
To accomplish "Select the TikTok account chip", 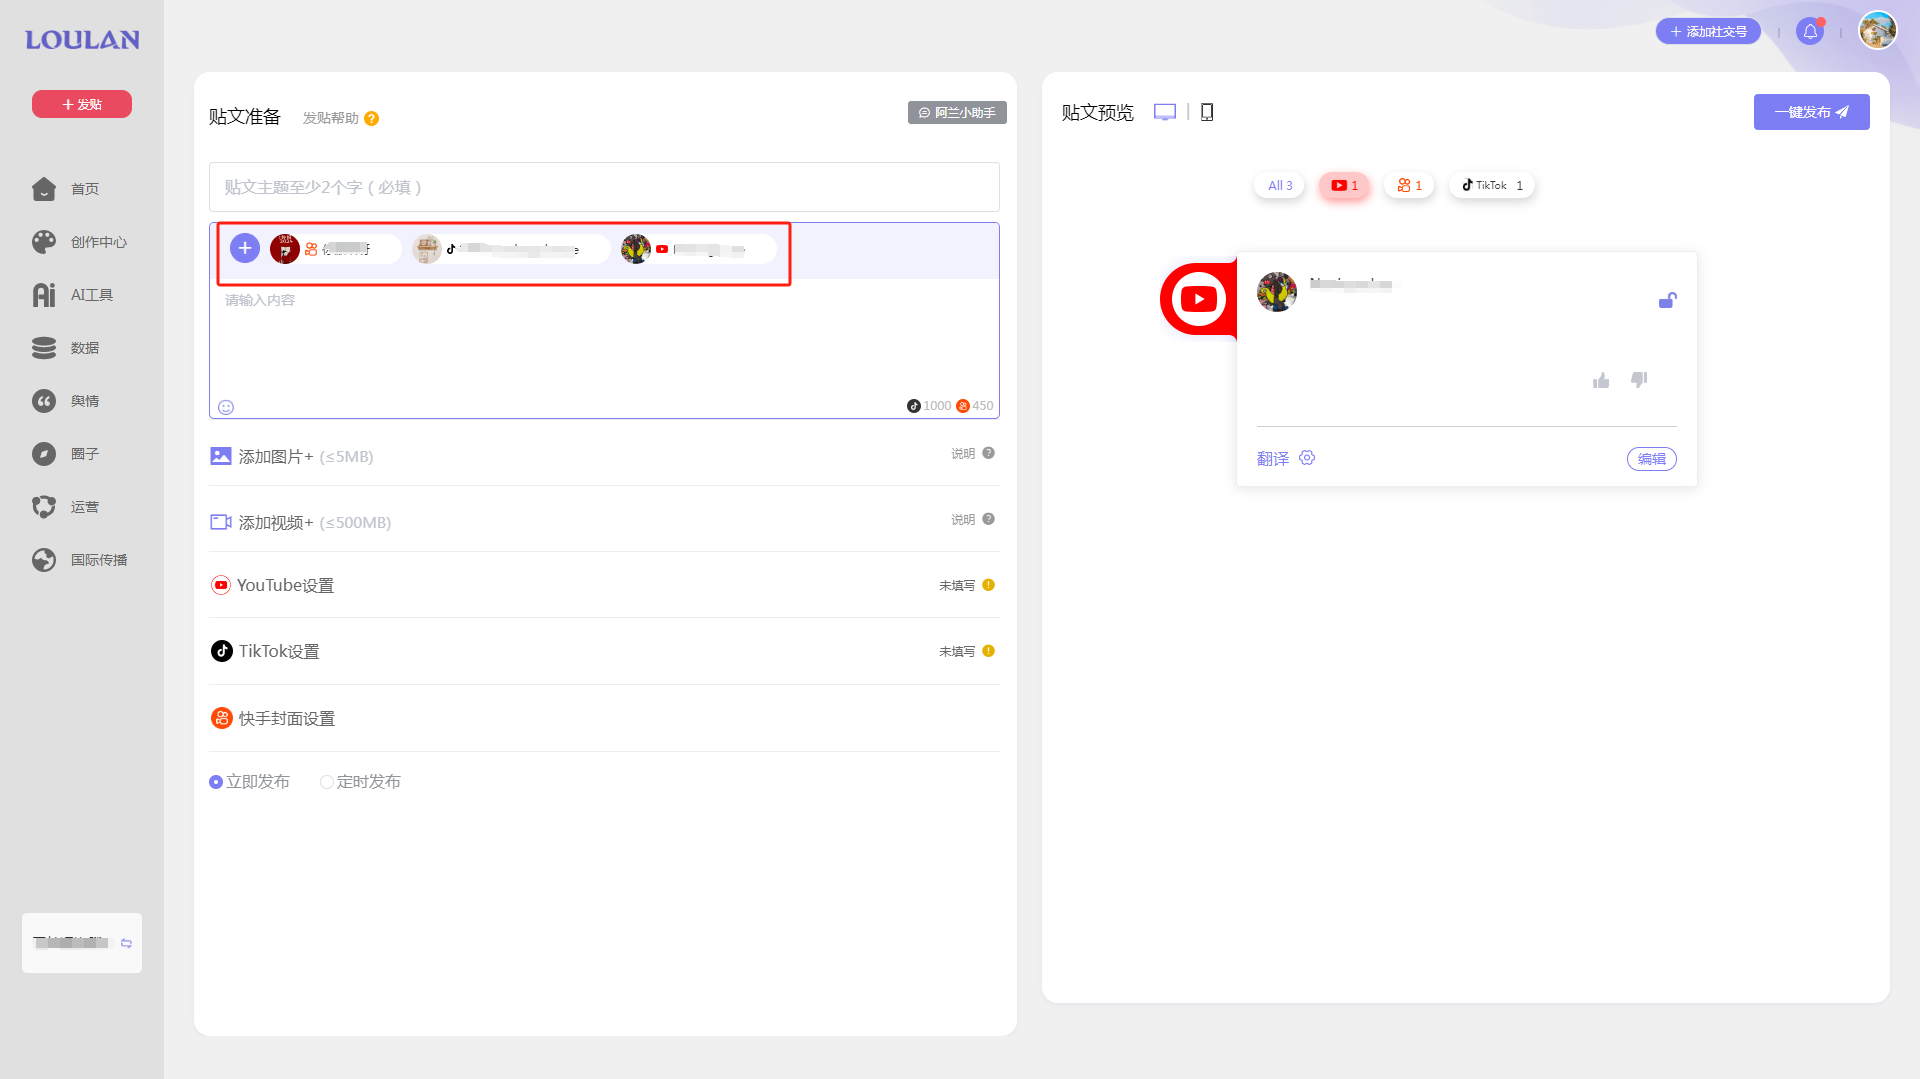I will click(x=510, y=249).
